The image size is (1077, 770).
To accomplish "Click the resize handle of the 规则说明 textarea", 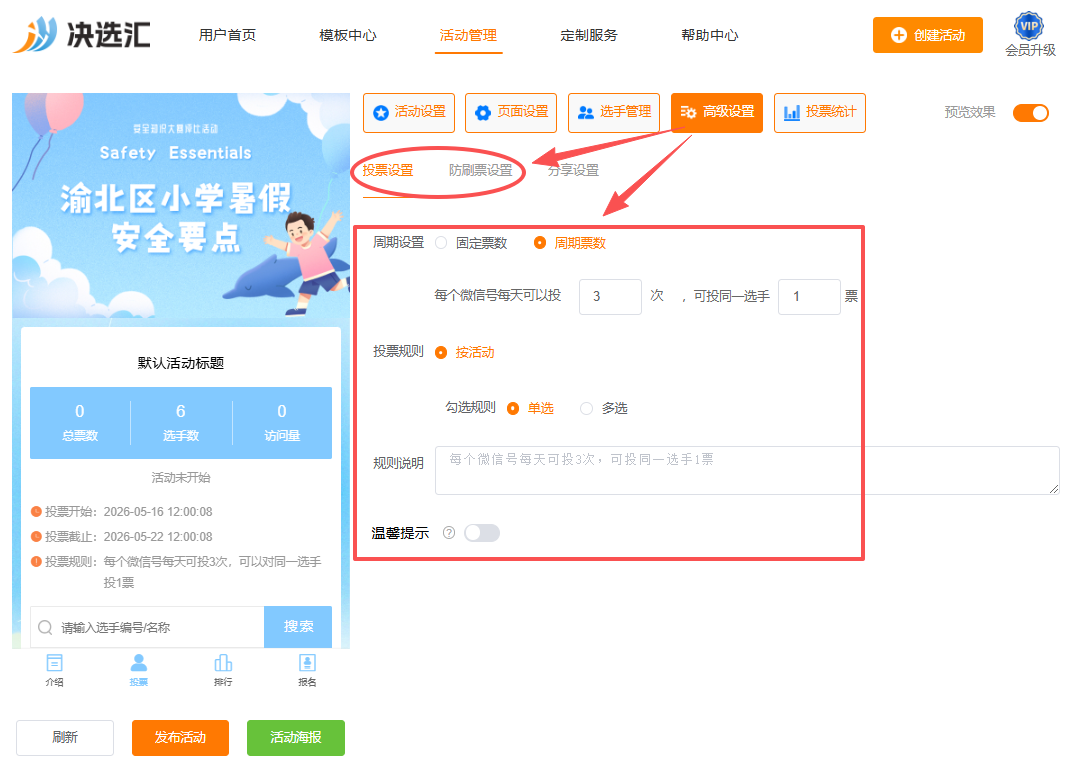I will pos(1054,488).
